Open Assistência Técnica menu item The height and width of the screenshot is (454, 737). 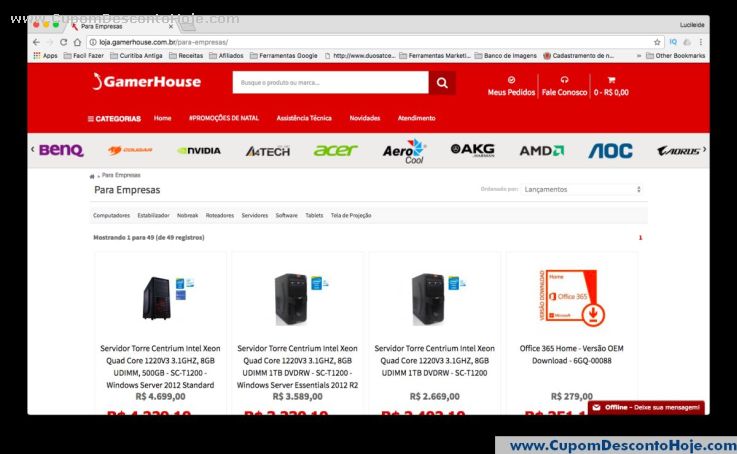point(304,118)
